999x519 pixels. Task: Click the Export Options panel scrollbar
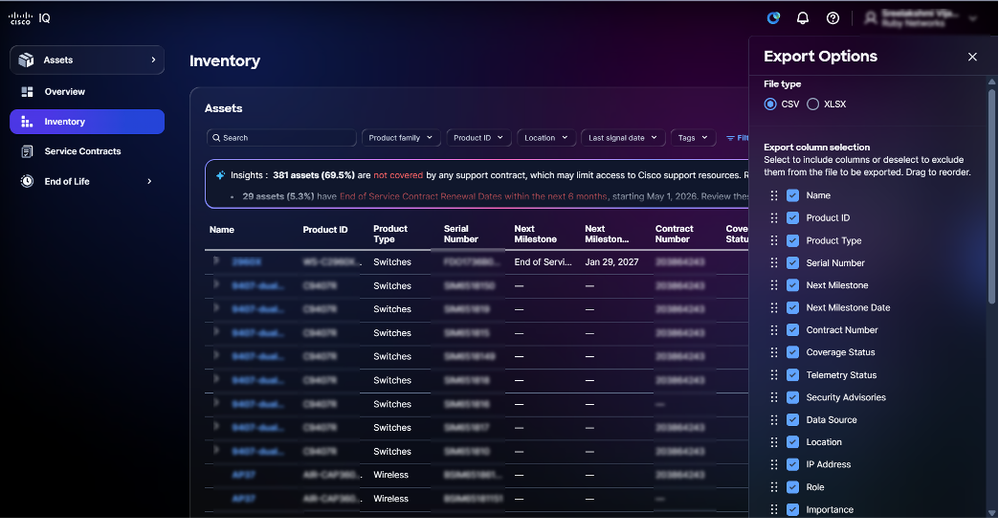(x=991, y=196)
